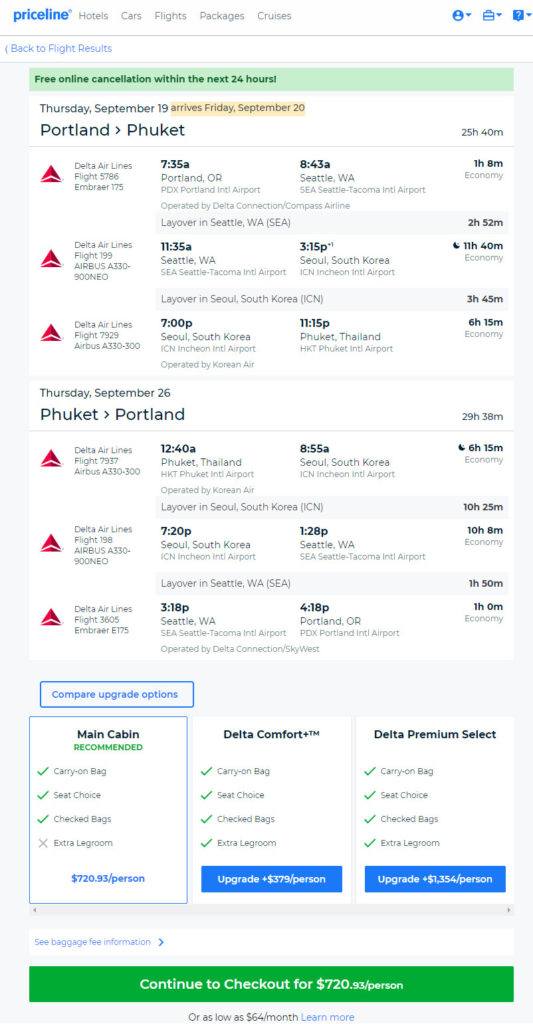Viewport: 533px width, 1024px height.
Task: Select the Main Cabin fare card
Action: point(108,810)
